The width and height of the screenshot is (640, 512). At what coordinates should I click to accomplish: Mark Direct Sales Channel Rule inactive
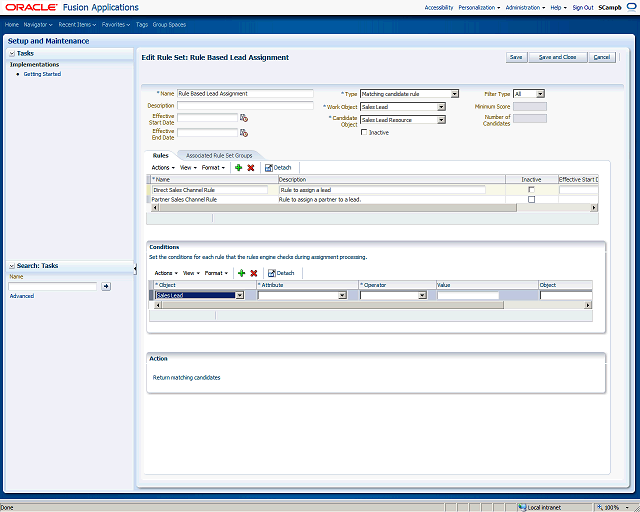pyautogui.click(x=531, y=190)
